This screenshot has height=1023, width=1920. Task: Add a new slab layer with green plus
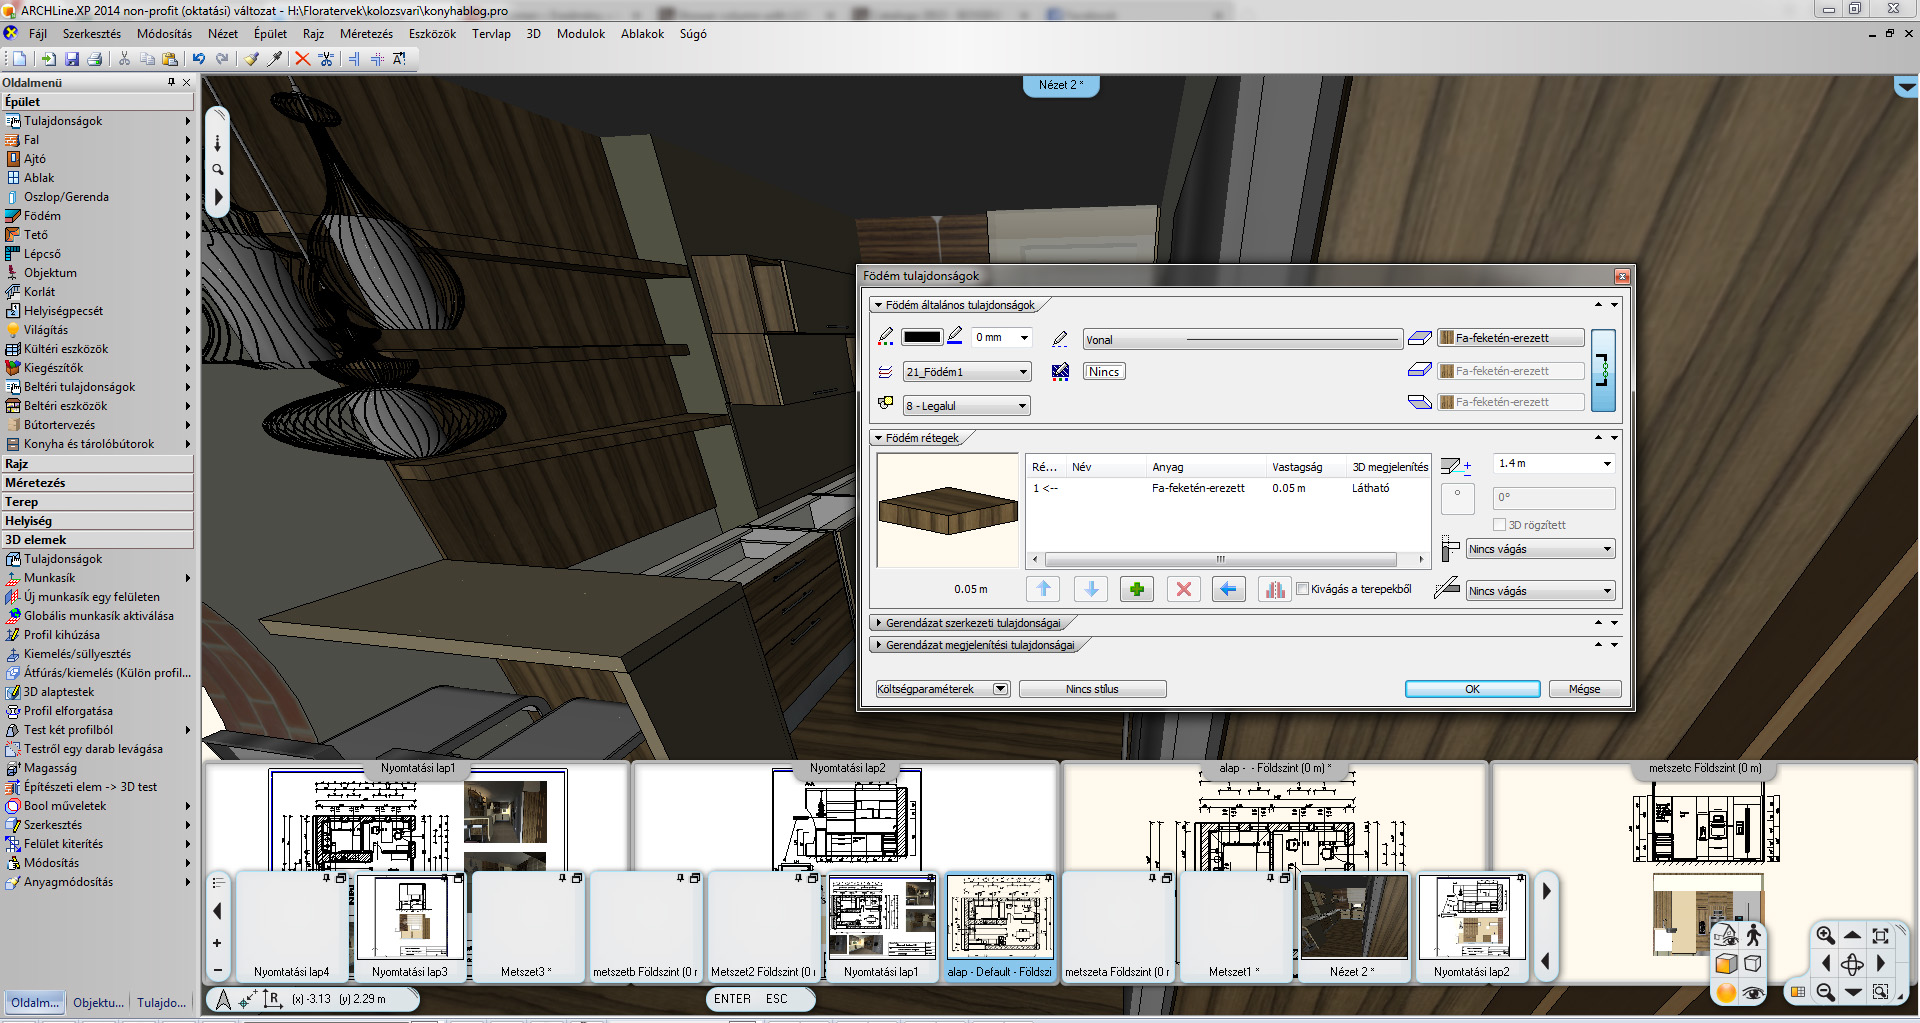point(1137,589)
